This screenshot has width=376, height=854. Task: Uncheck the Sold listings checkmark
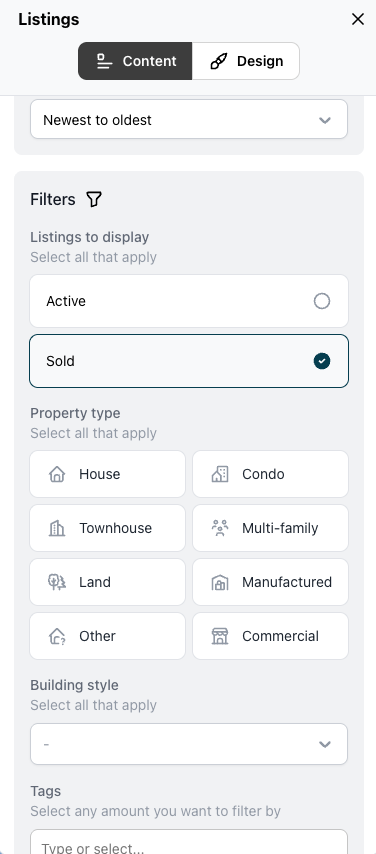coord(322,361)
